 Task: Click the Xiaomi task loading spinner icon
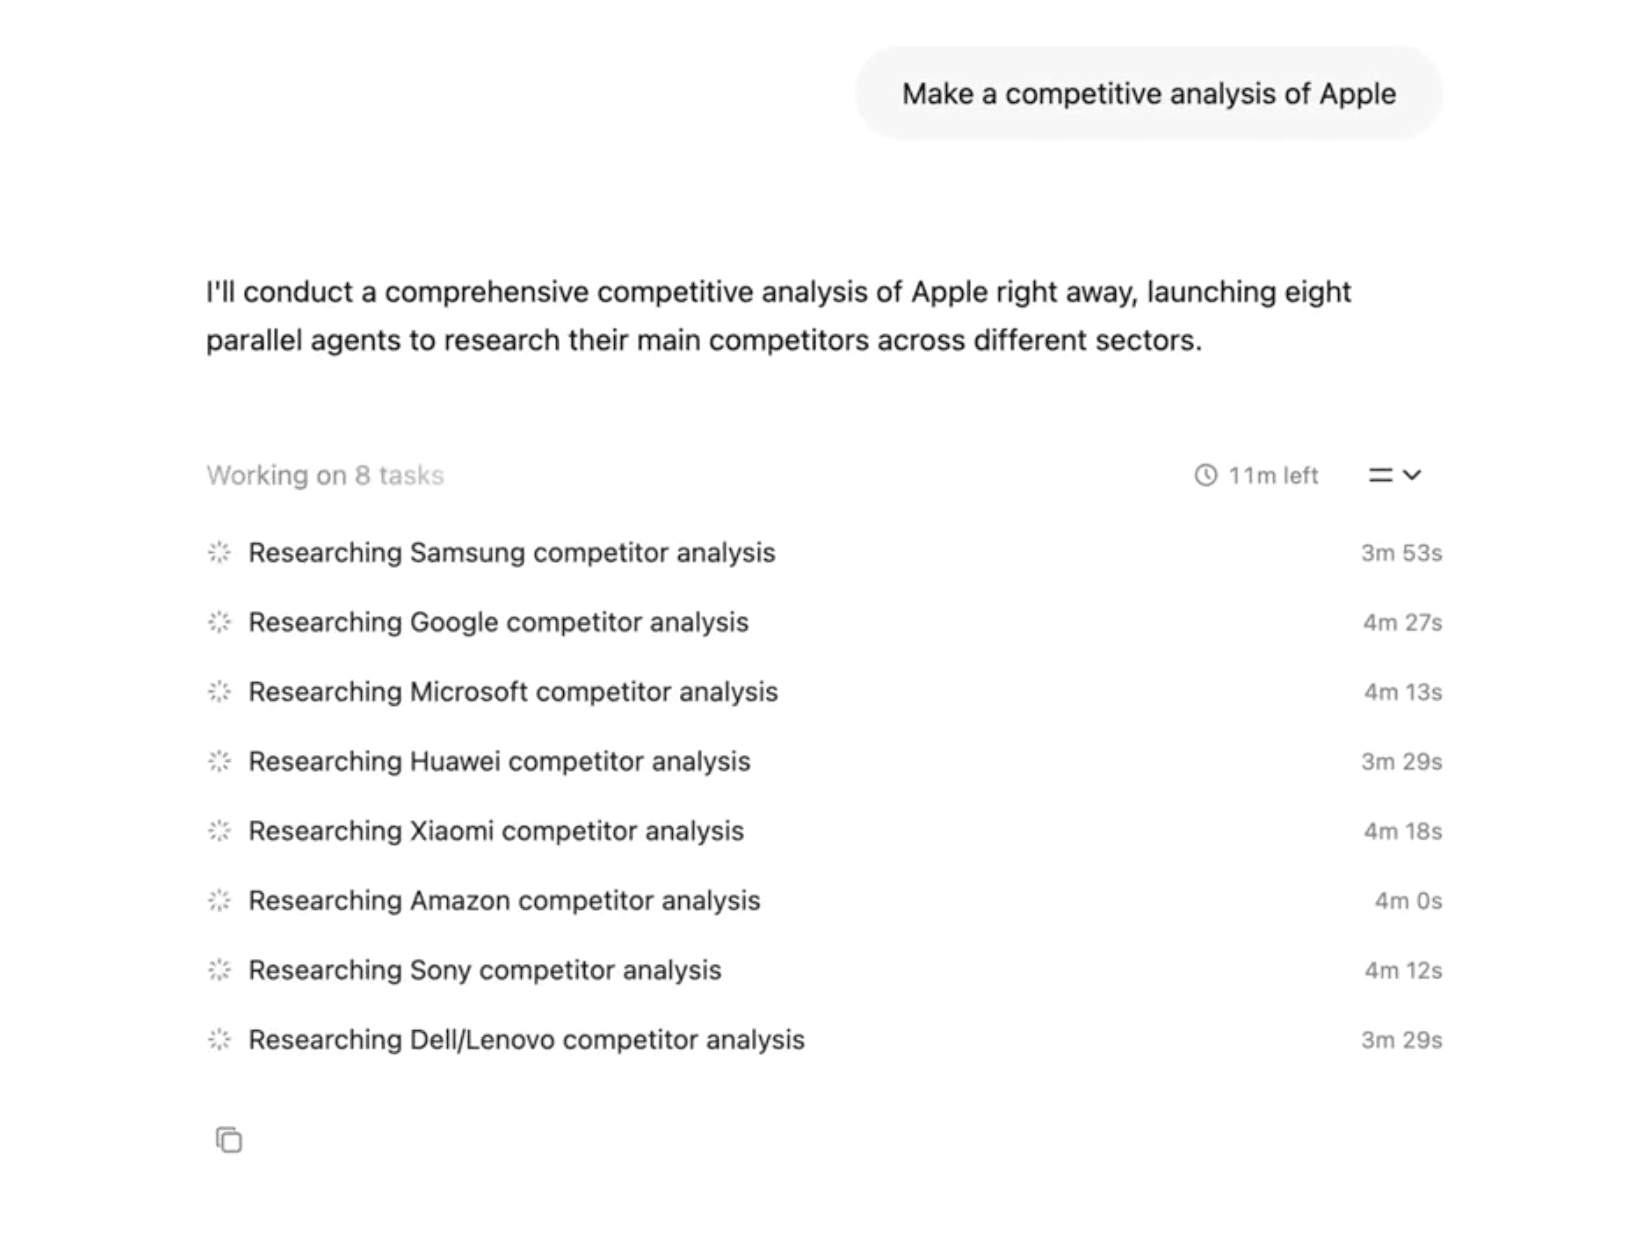(219, 831)
